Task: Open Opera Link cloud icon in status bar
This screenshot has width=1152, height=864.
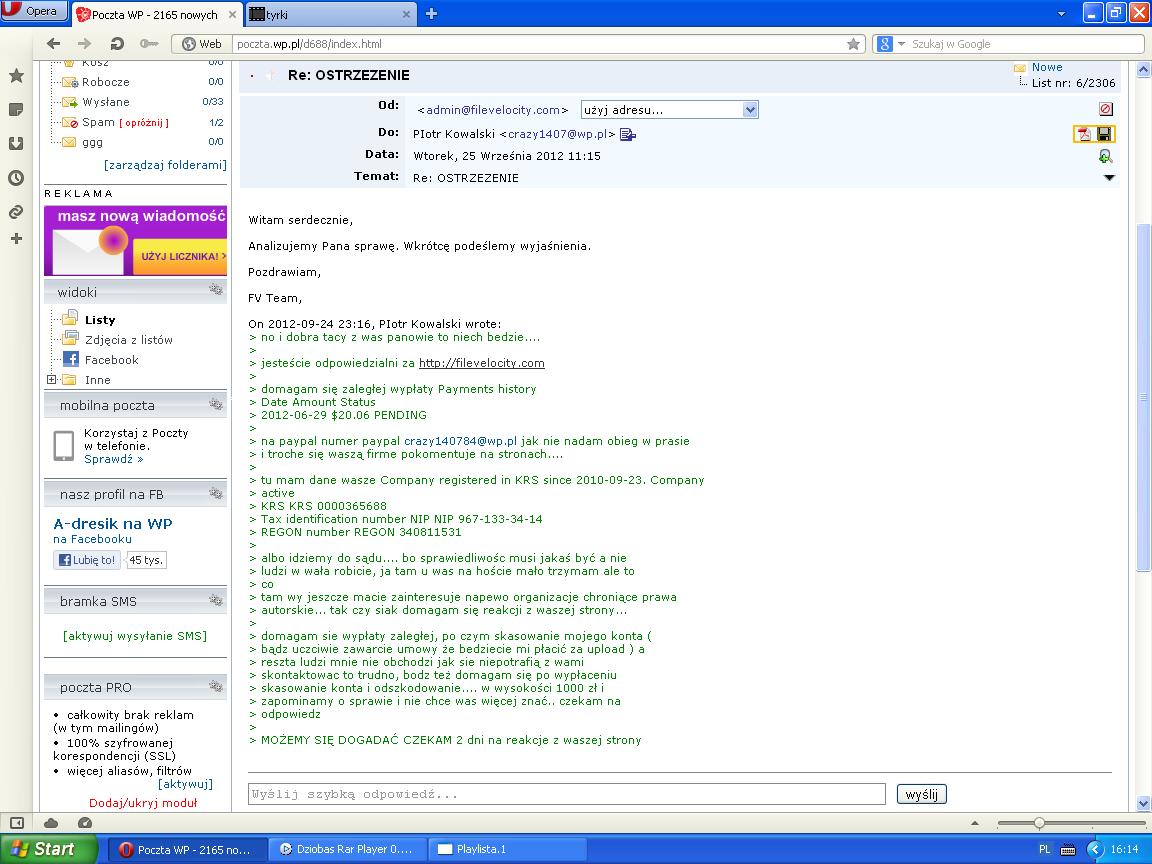Action: (51, 823)
